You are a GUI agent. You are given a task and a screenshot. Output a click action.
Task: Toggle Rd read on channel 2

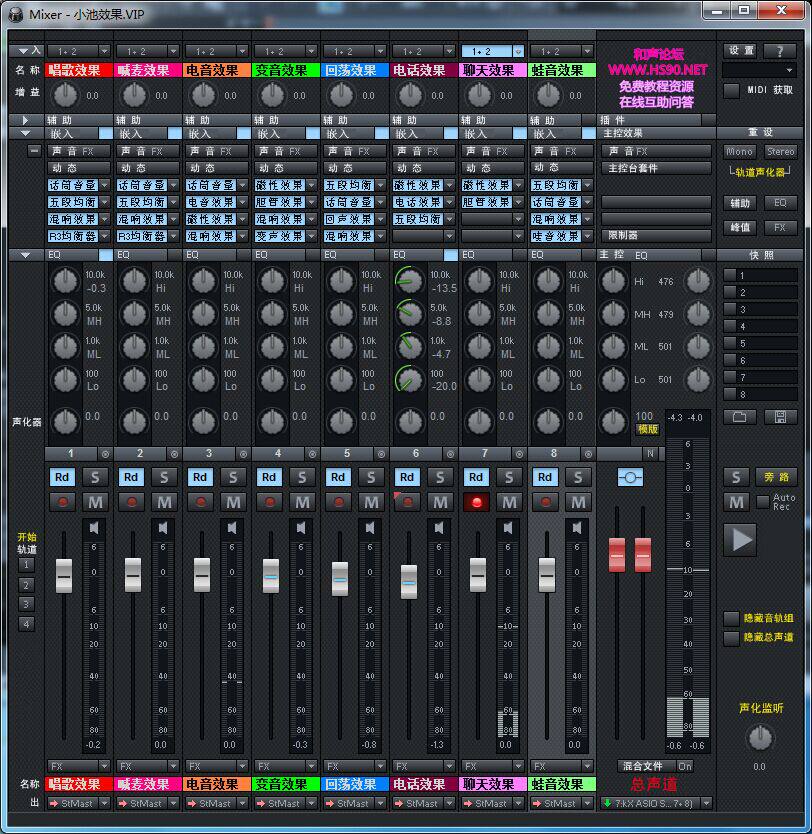coord(131,477)
